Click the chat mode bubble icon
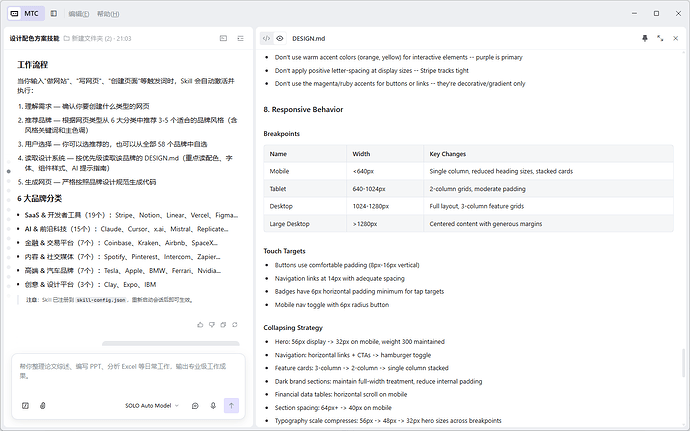Screen dimensions: 690x431 195,405
